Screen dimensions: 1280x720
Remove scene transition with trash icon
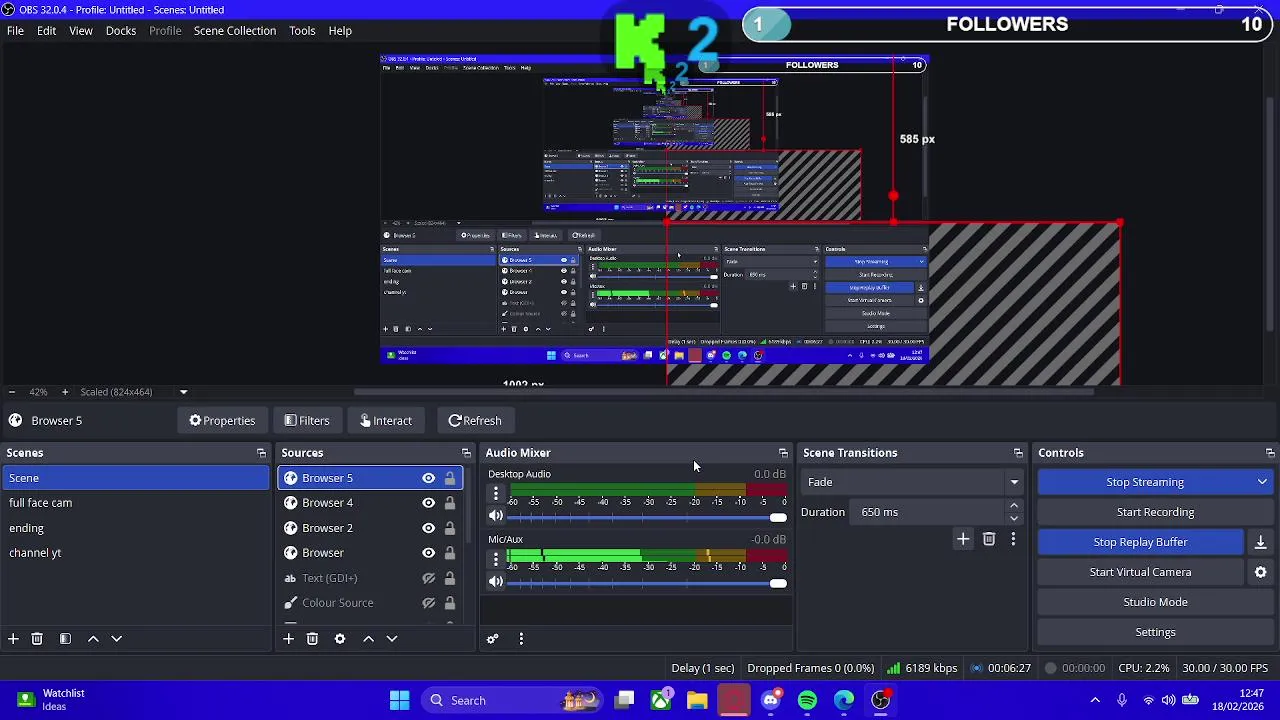click(x=989, y=539)
